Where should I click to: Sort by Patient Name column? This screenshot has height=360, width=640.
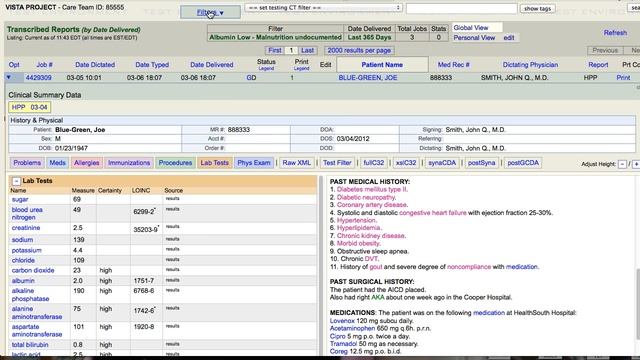click(382, 64)
